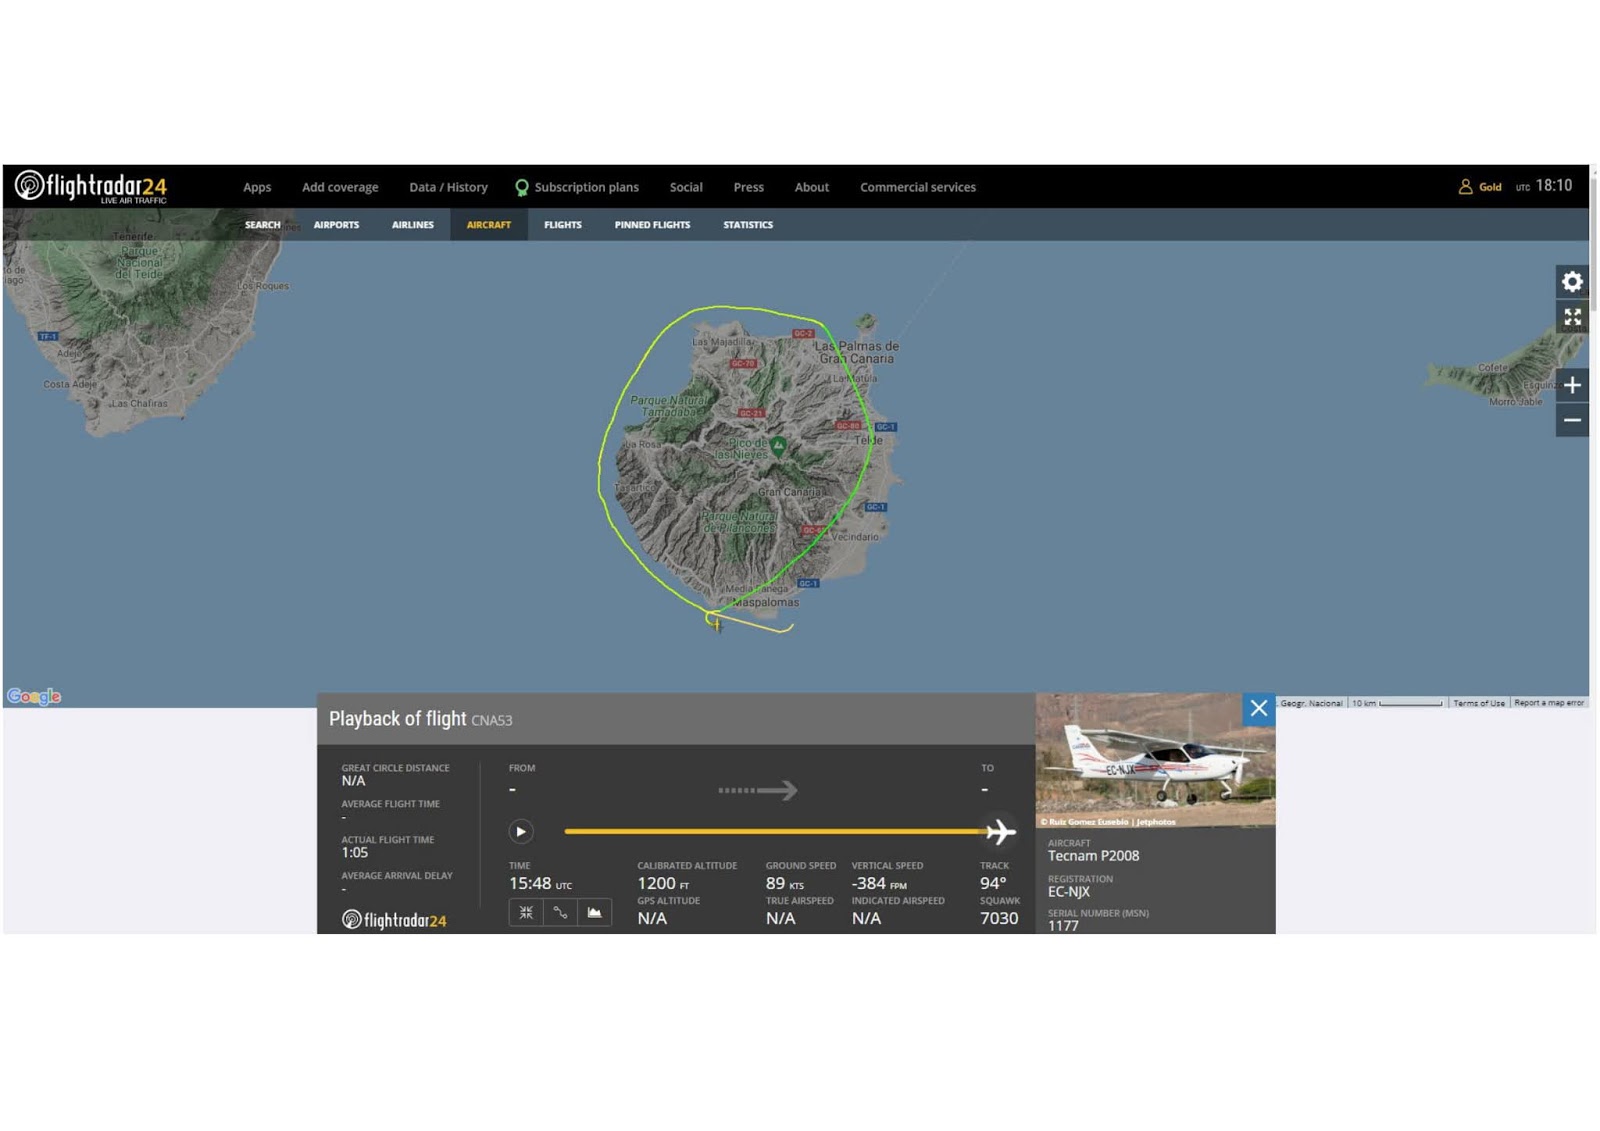This screenshot has height=1131, width=1600.
Task: Open Subscription plans
Action: (x=586, y=187)
